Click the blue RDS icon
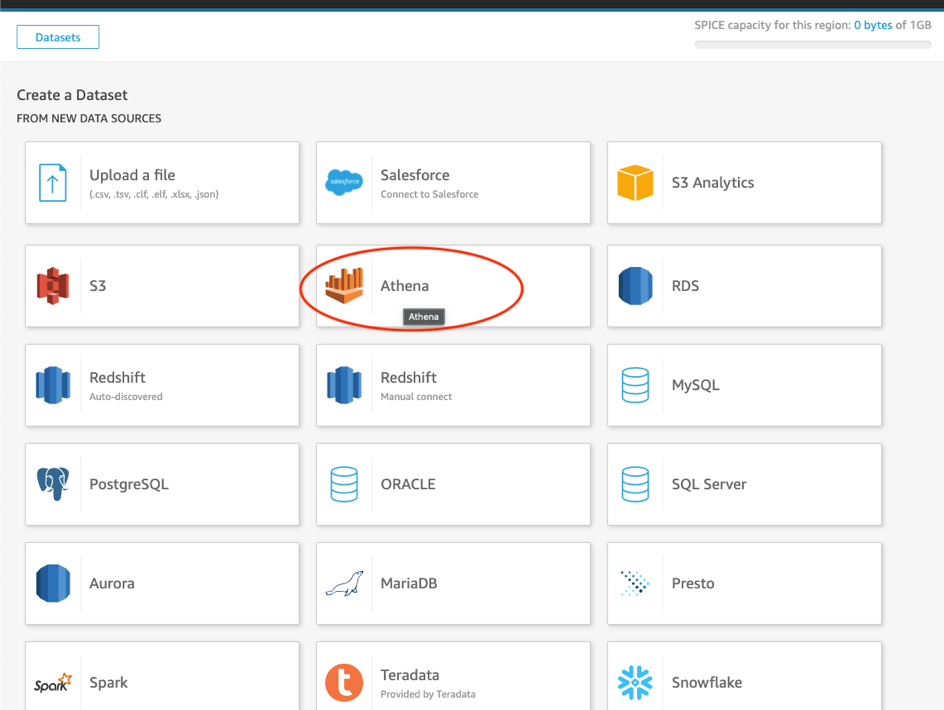 635,286
